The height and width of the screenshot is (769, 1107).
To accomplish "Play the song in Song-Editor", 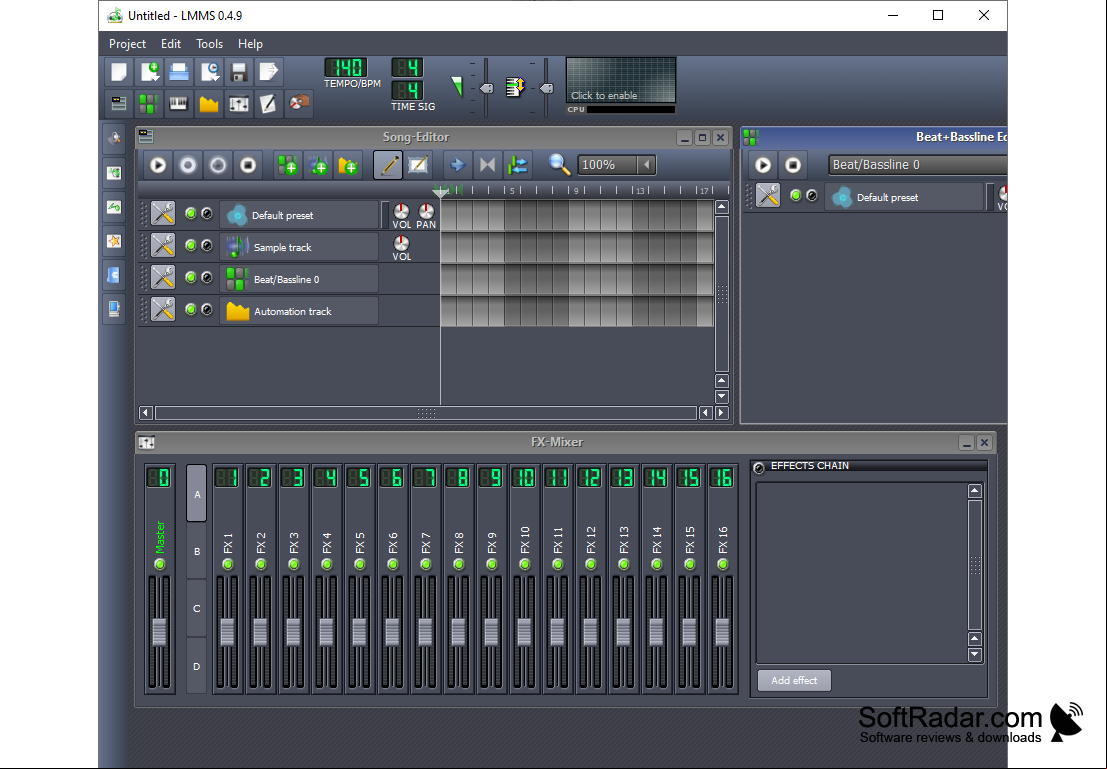I will click(158, 165).
